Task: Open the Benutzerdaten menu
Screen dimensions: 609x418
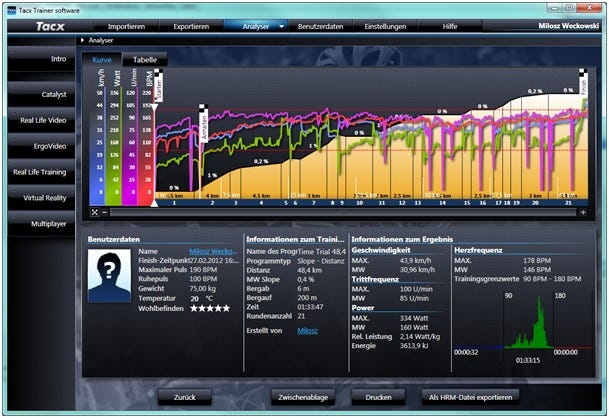Action: coord(320,26)
